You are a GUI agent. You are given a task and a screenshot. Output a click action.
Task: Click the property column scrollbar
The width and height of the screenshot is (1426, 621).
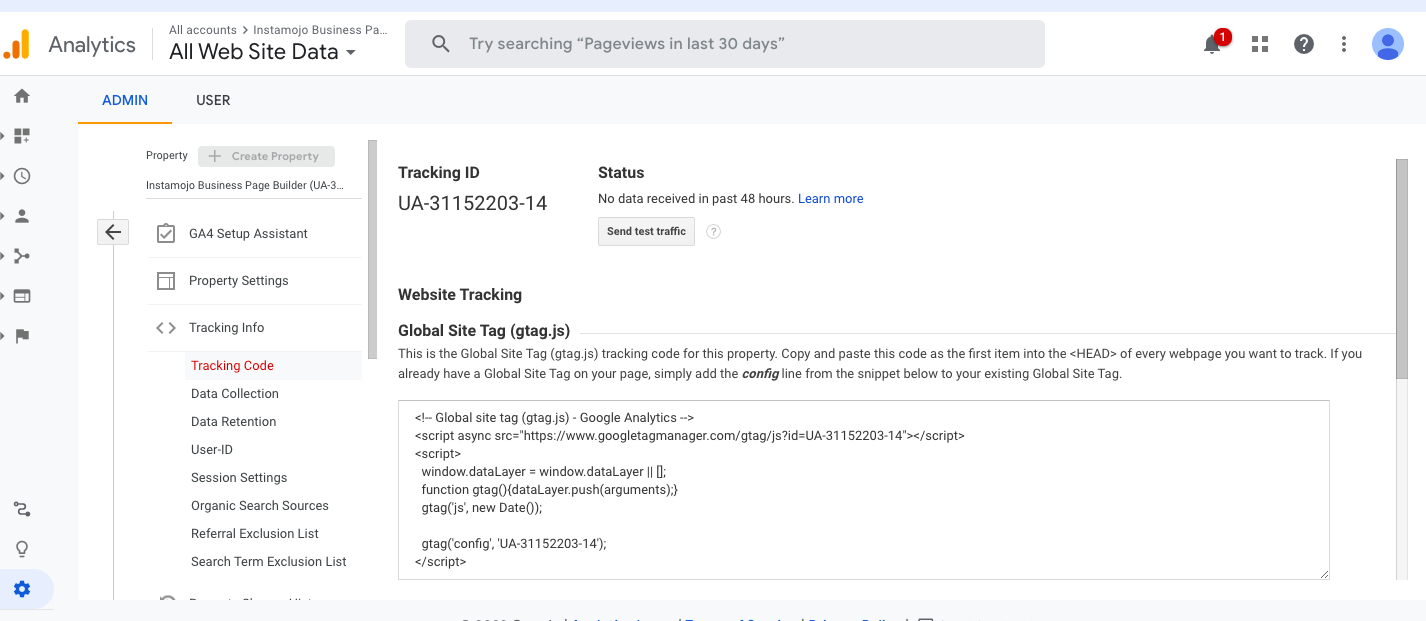coord(373,249)
